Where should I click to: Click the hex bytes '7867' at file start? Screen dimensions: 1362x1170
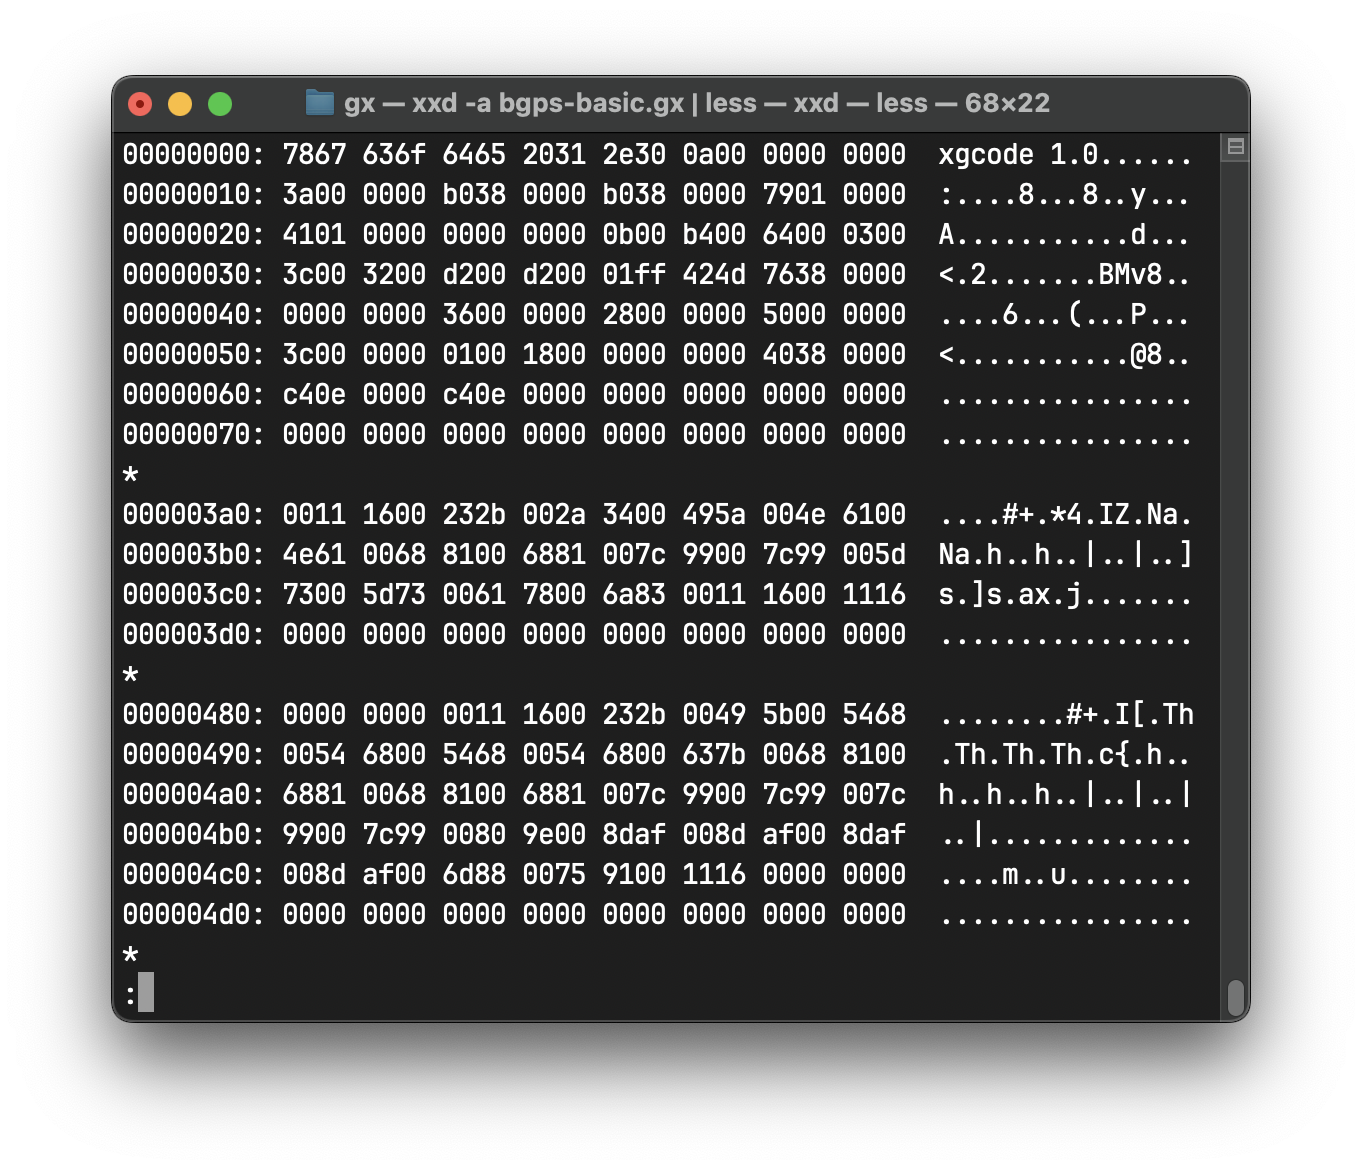coord(313,154)
